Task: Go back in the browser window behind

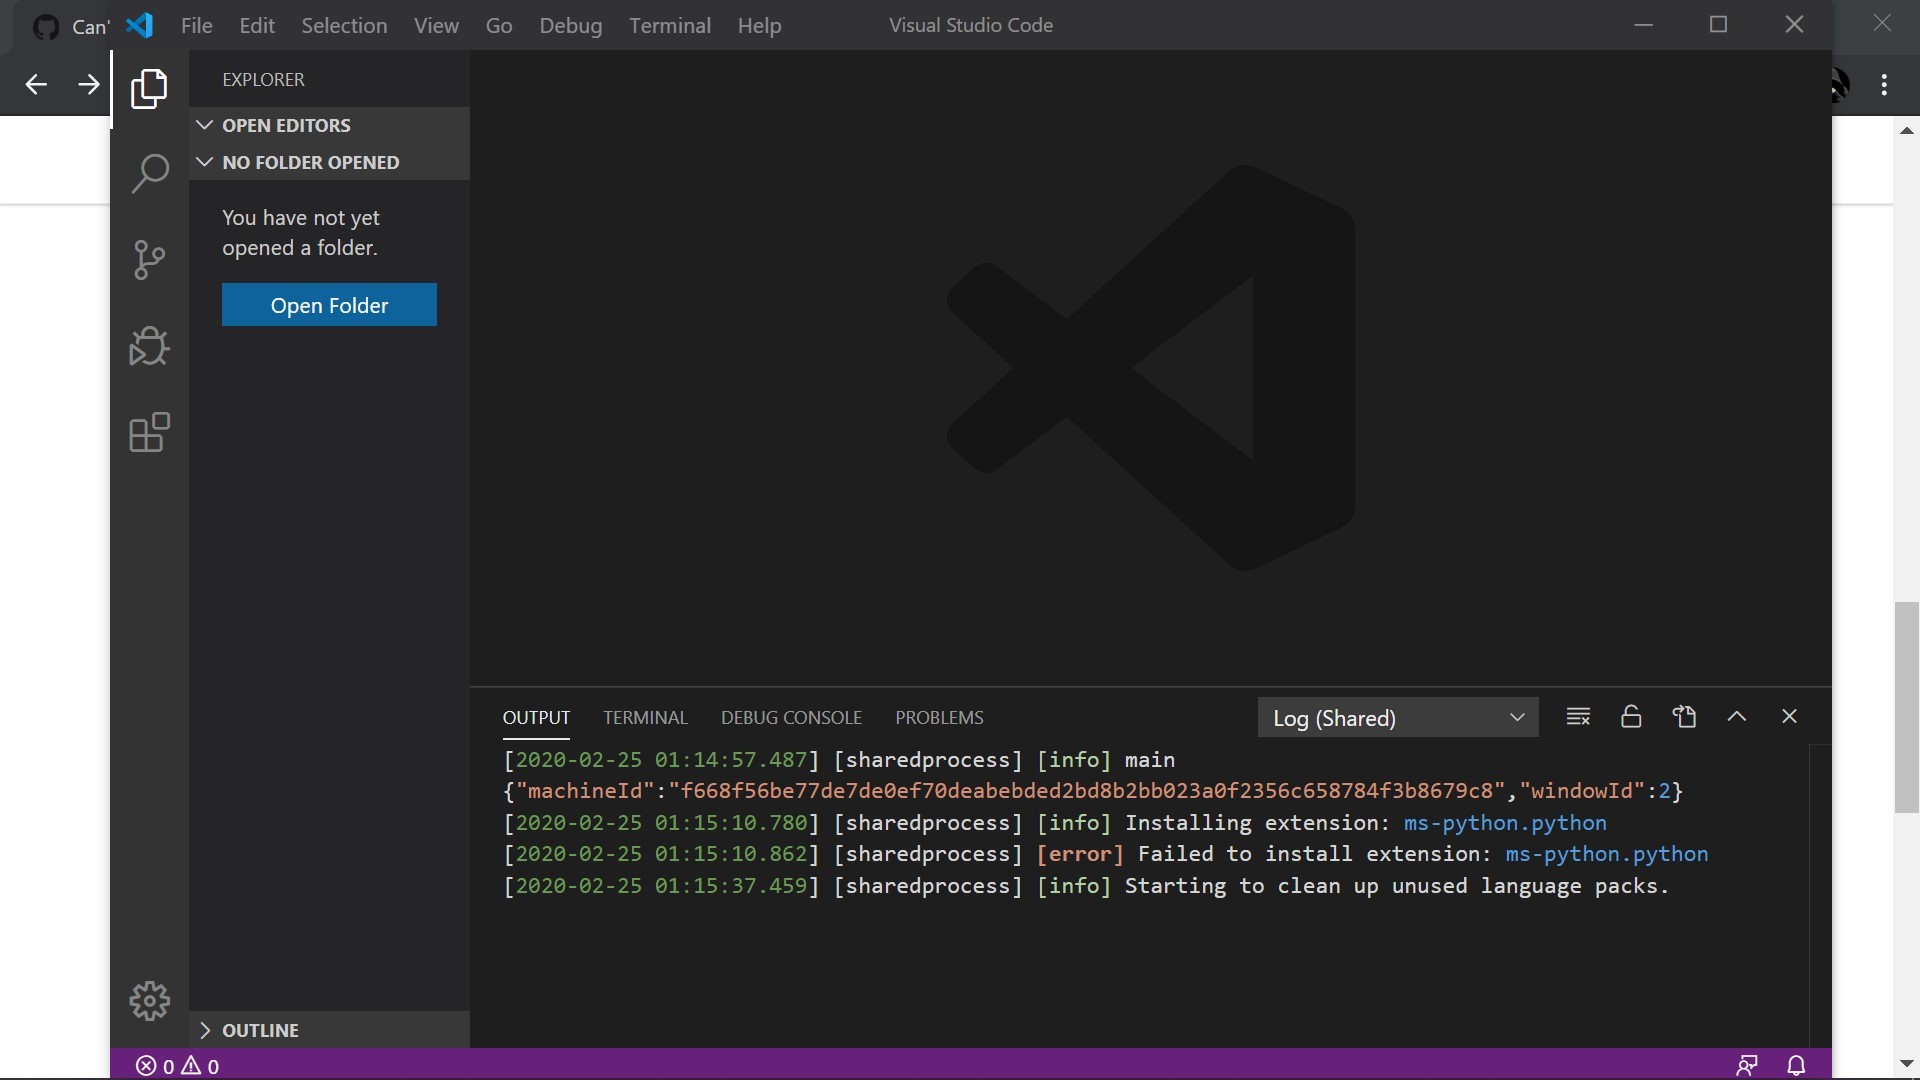Action: pyautogui.click(x=36, y=85)
